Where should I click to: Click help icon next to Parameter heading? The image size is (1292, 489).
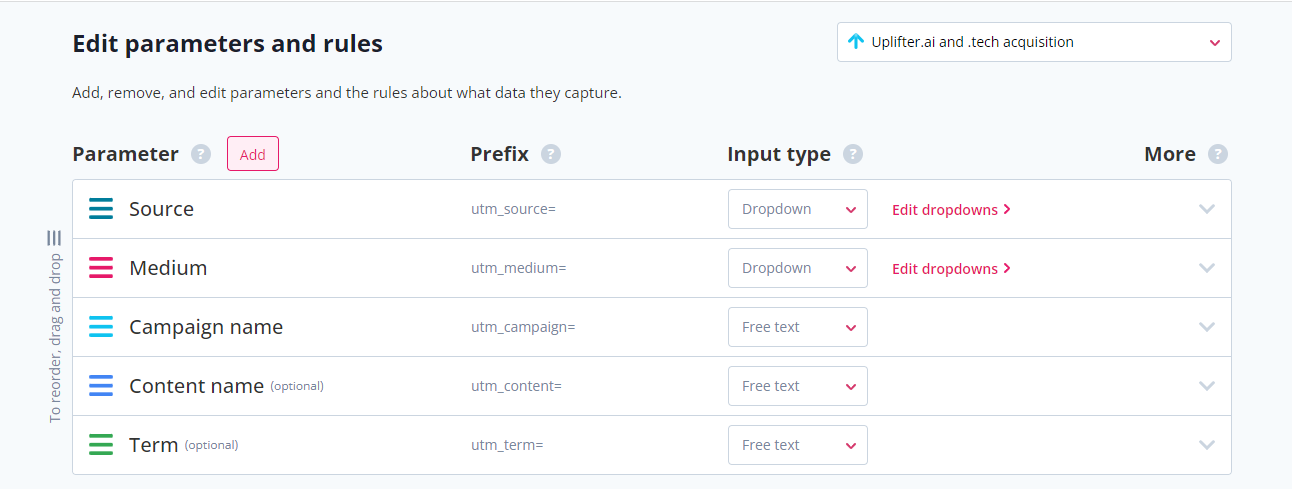click(201, 154)
